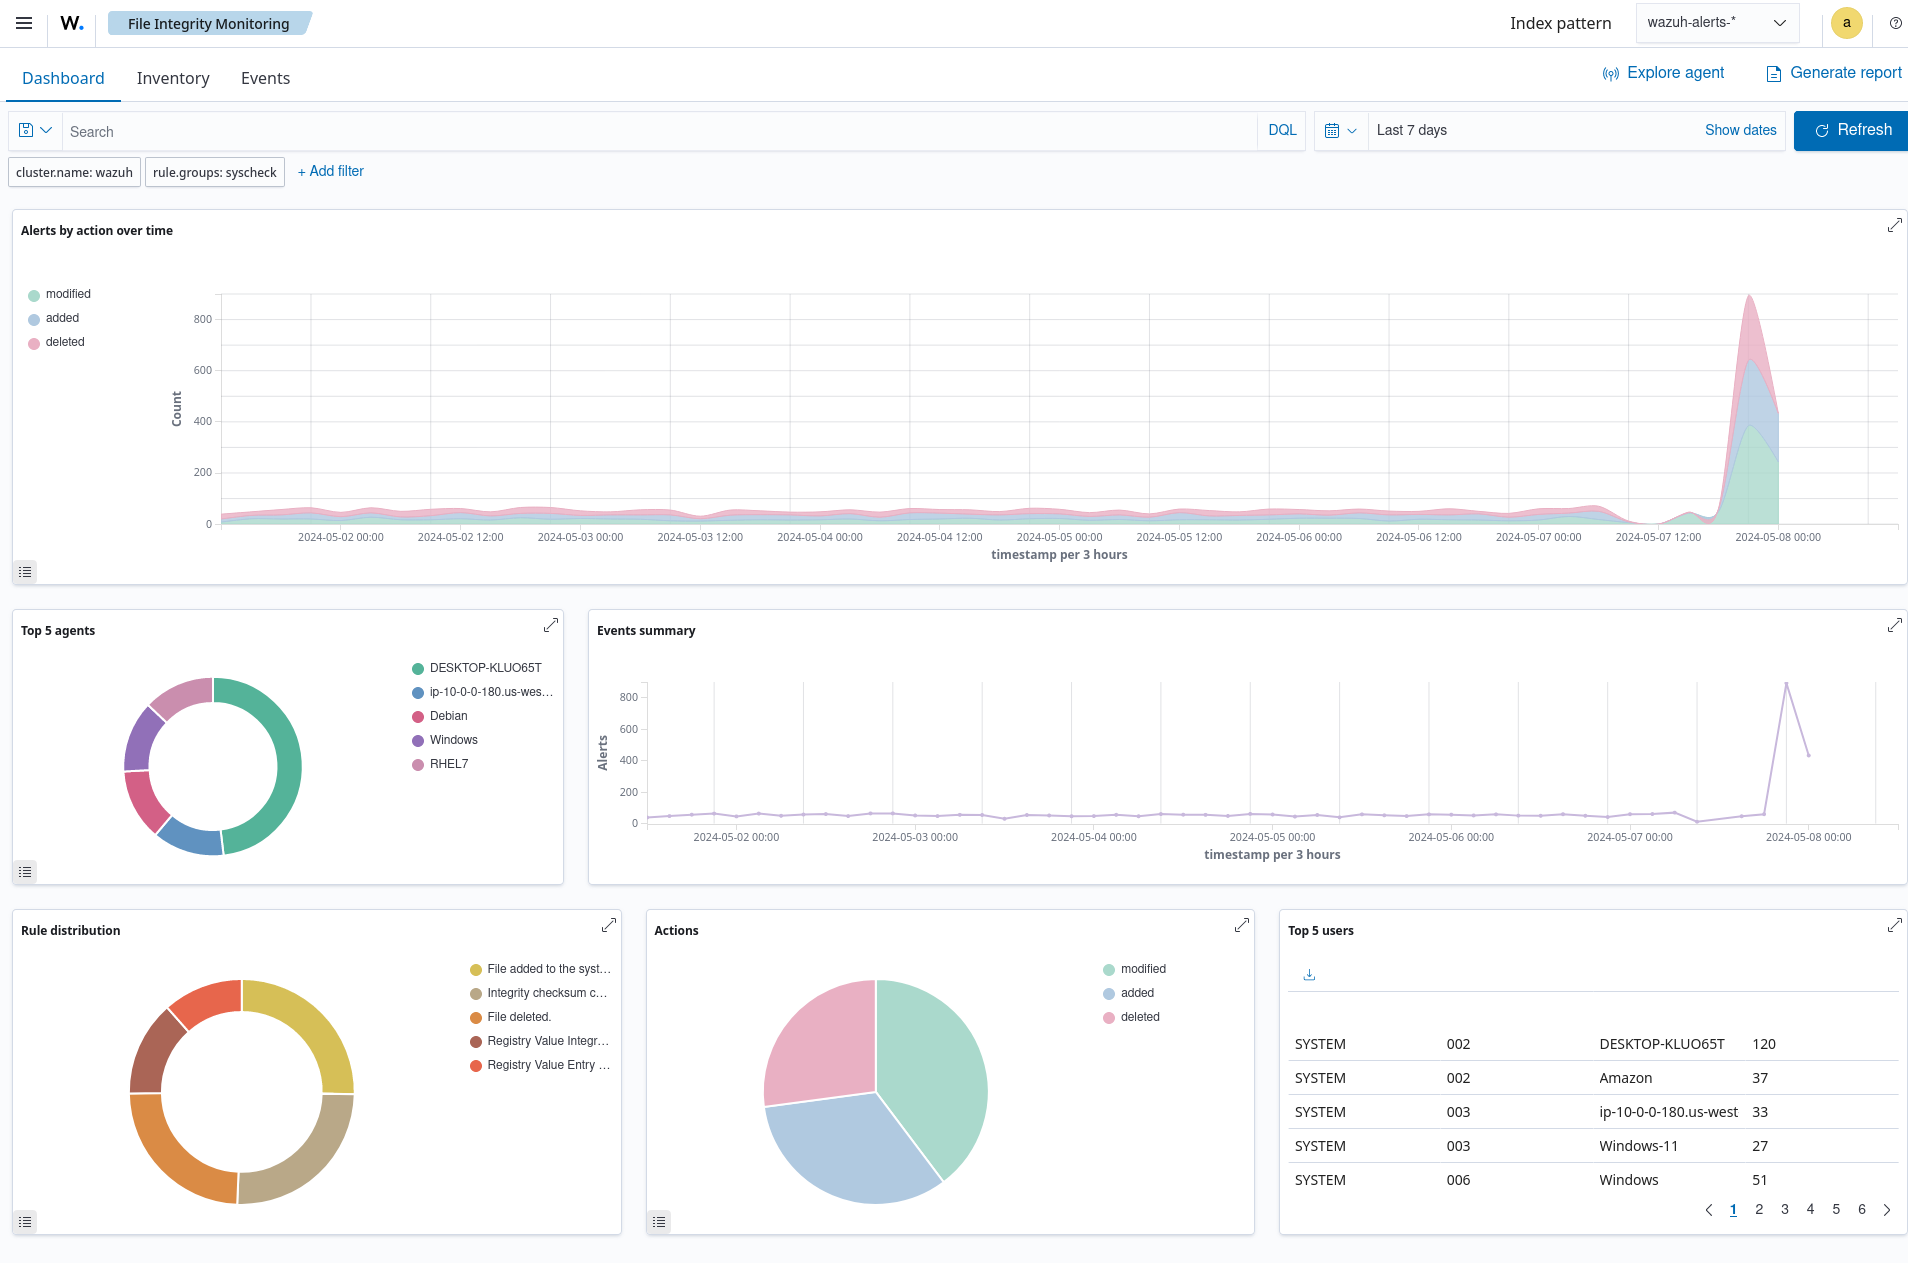Open the help icon in header
The width and height of the screenshot is (1908, 1263).
point(1895,23)
